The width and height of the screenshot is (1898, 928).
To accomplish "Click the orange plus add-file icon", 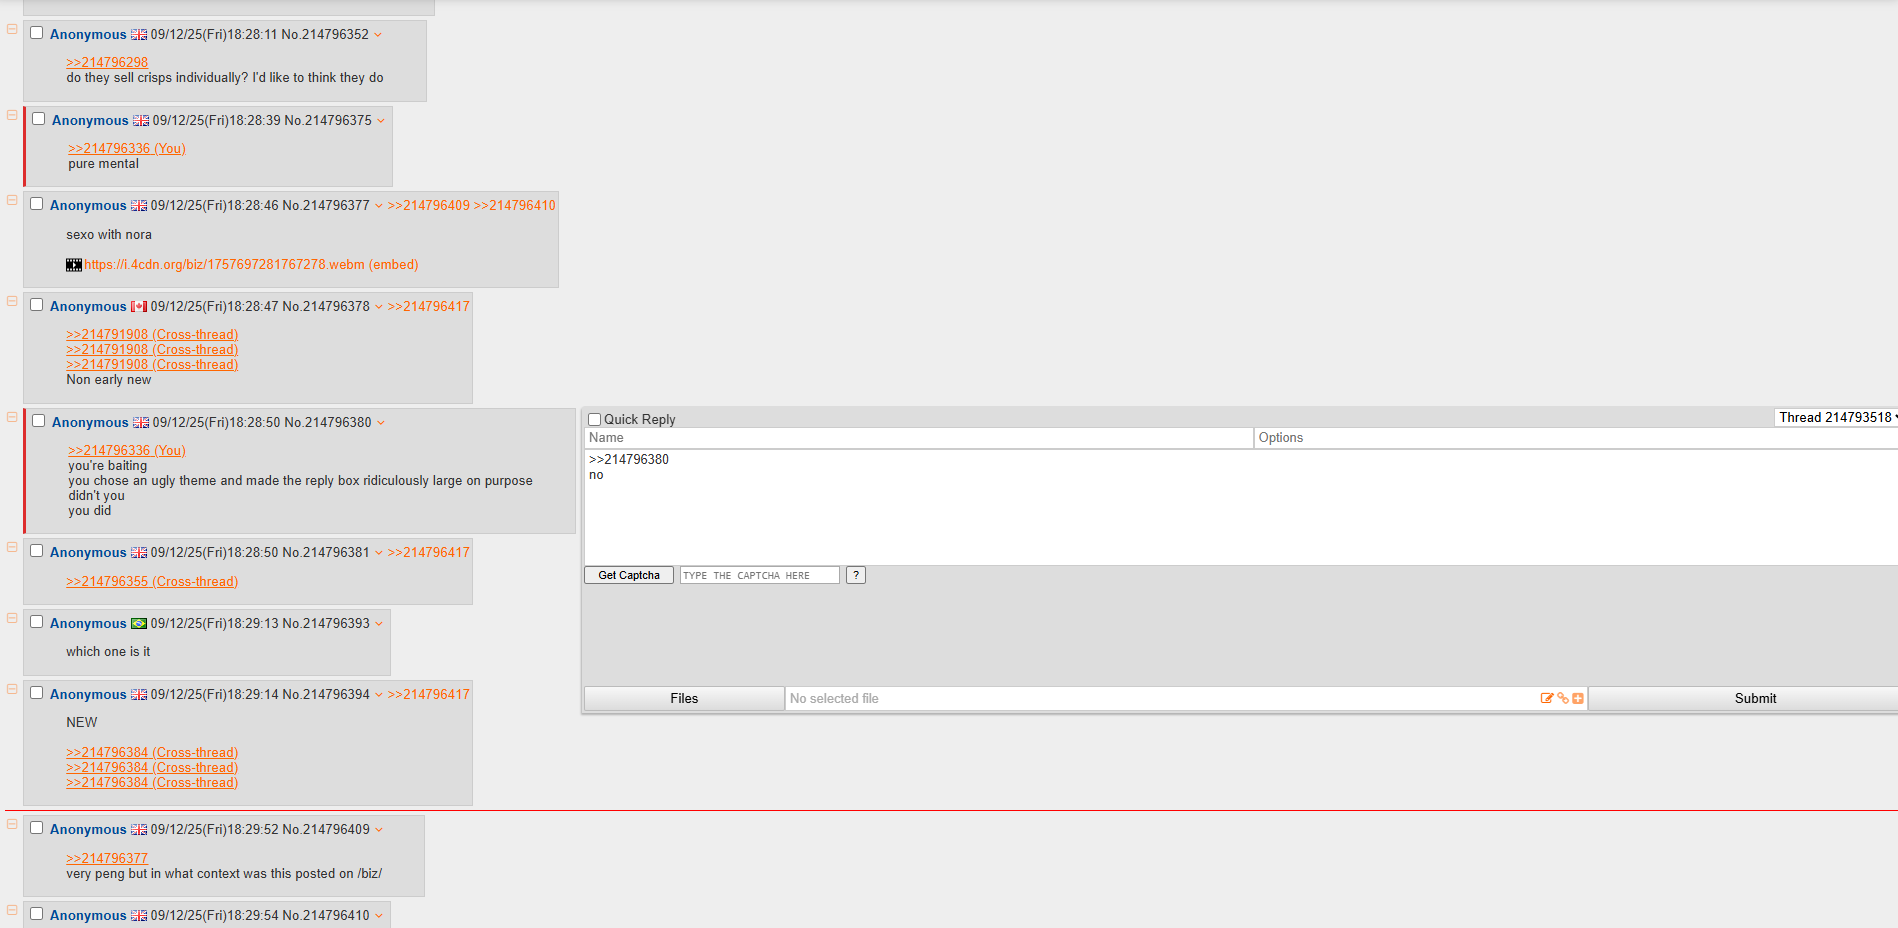I will pos(1577,698).
